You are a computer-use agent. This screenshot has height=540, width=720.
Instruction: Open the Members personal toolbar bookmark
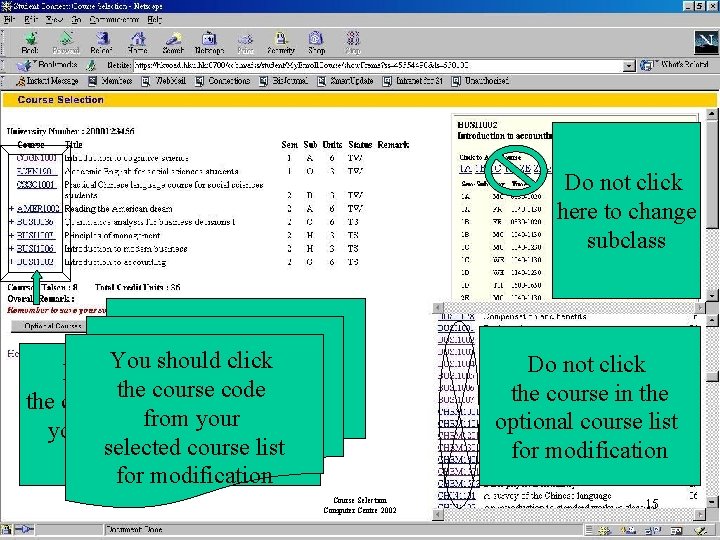click(110, 81)
